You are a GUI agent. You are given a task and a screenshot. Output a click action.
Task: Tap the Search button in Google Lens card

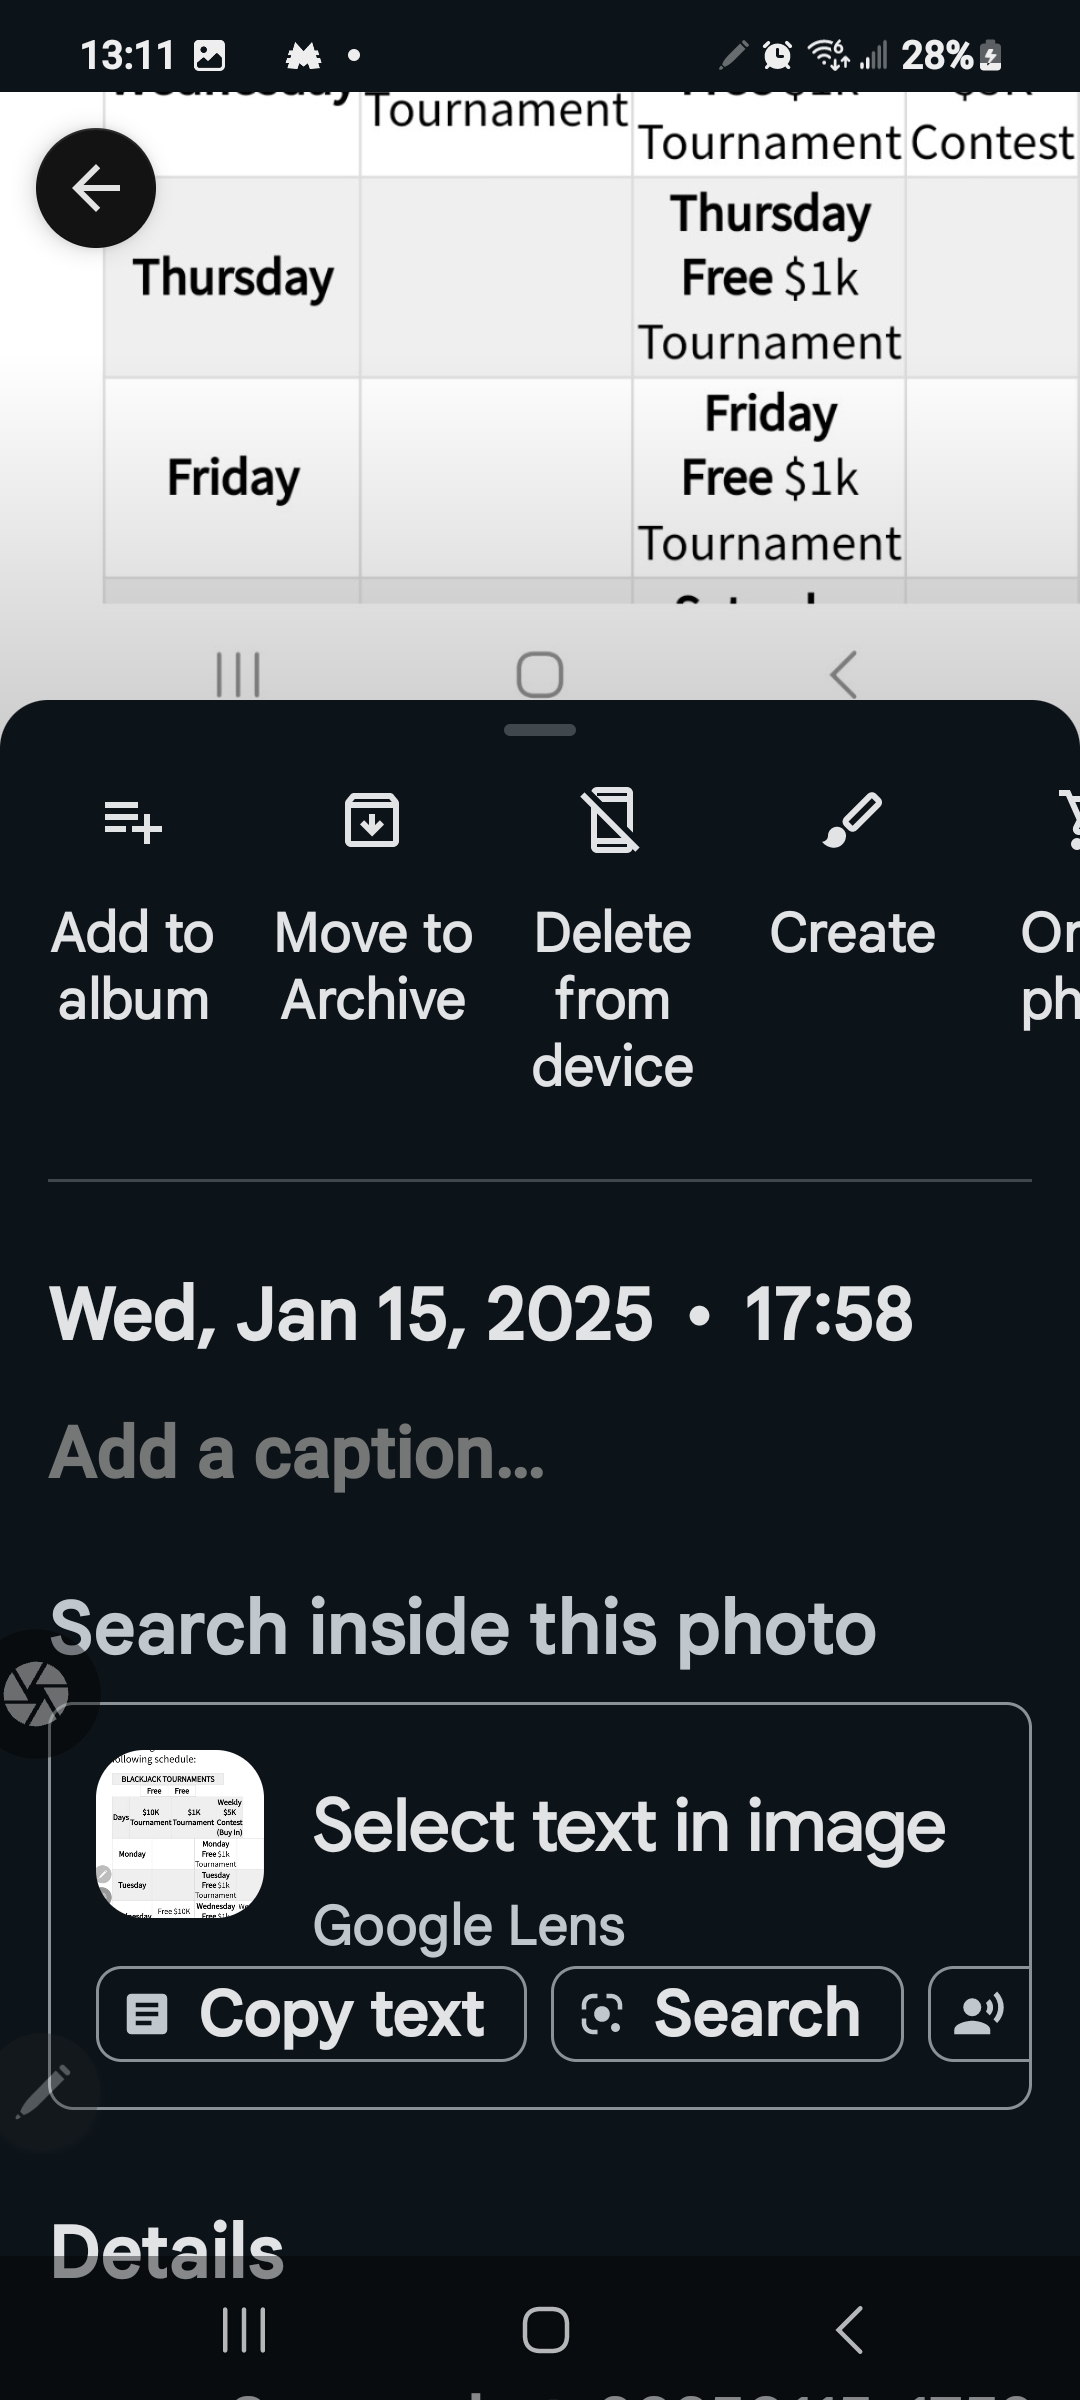[x=727, y=2013]
